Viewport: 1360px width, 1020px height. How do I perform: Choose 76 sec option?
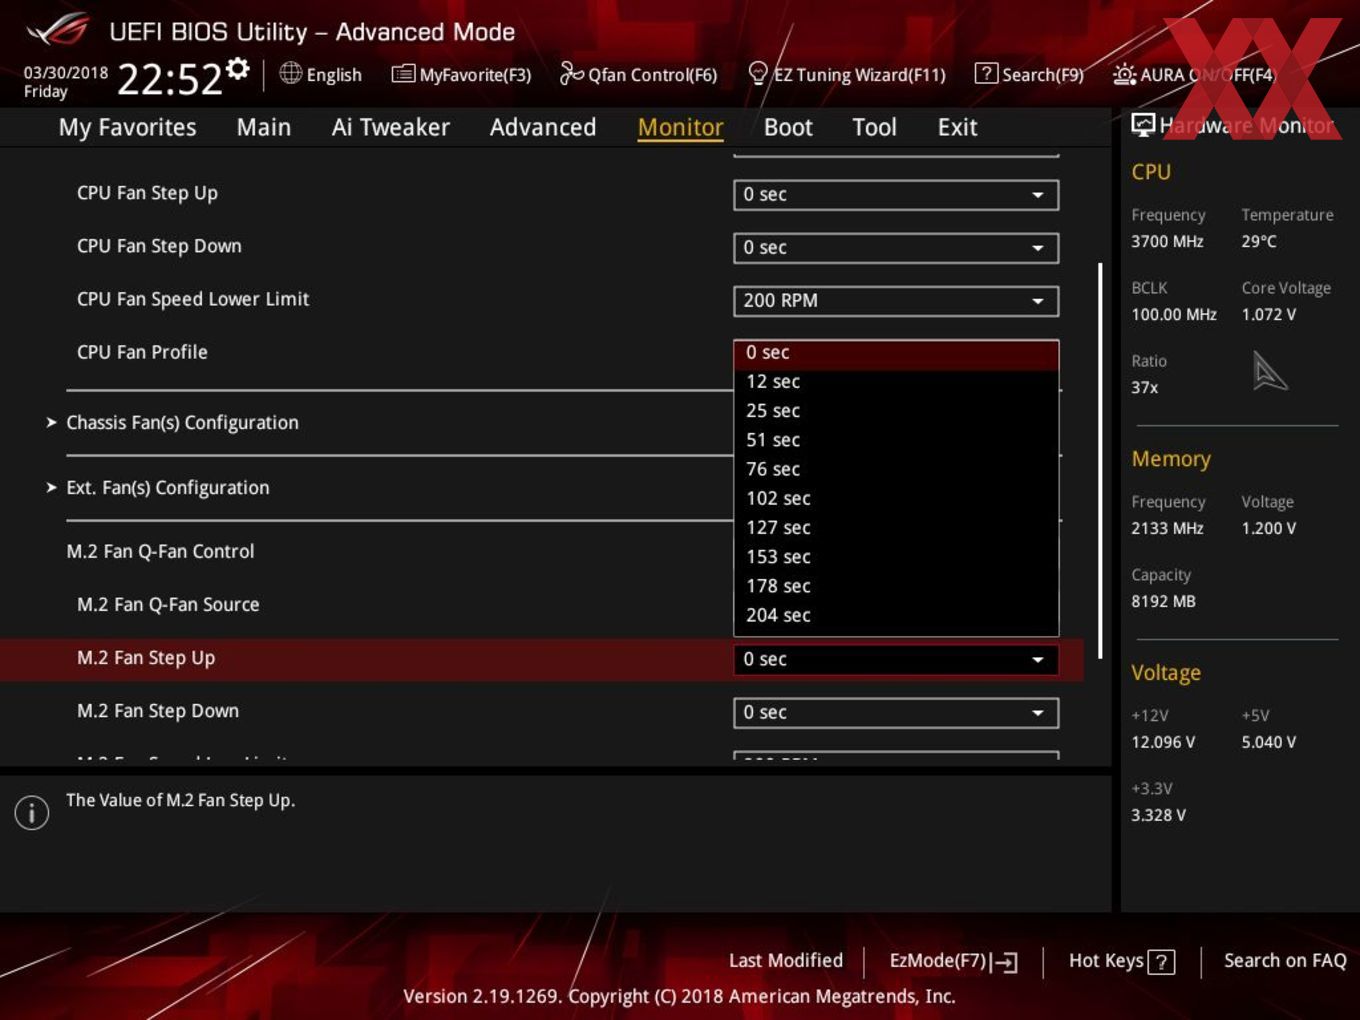[x=896, y=469]
